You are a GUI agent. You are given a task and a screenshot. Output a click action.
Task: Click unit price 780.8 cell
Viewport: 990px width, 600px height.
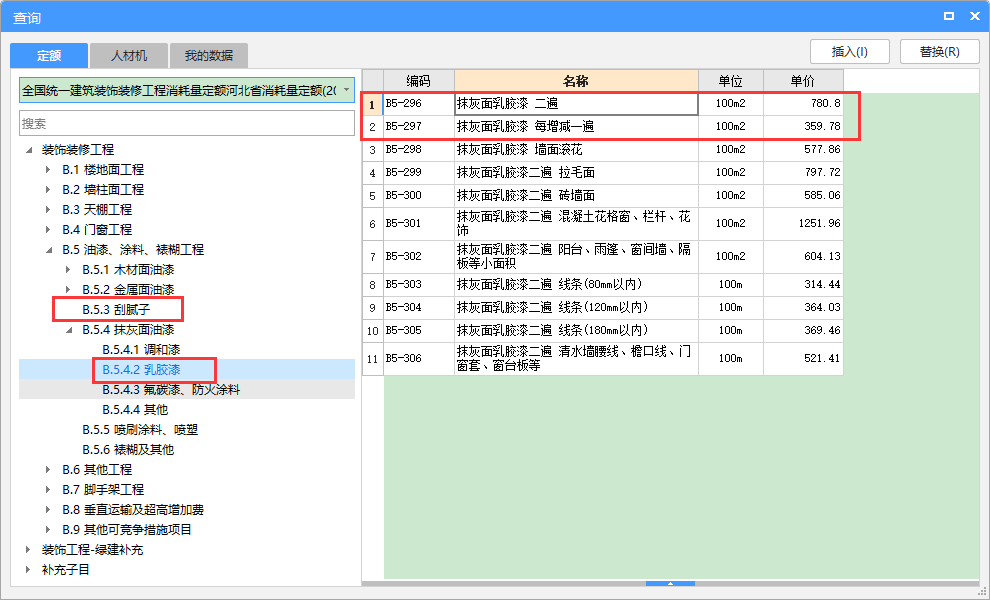(803, 104)
